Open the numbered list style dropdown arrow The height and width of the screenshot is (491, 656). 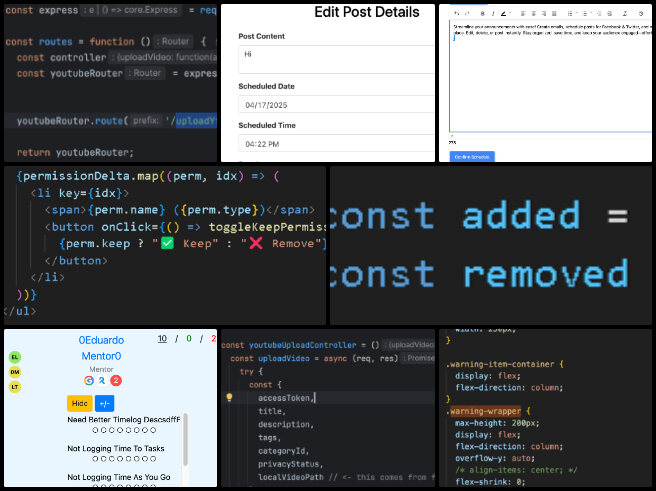[x=592, y=13]
